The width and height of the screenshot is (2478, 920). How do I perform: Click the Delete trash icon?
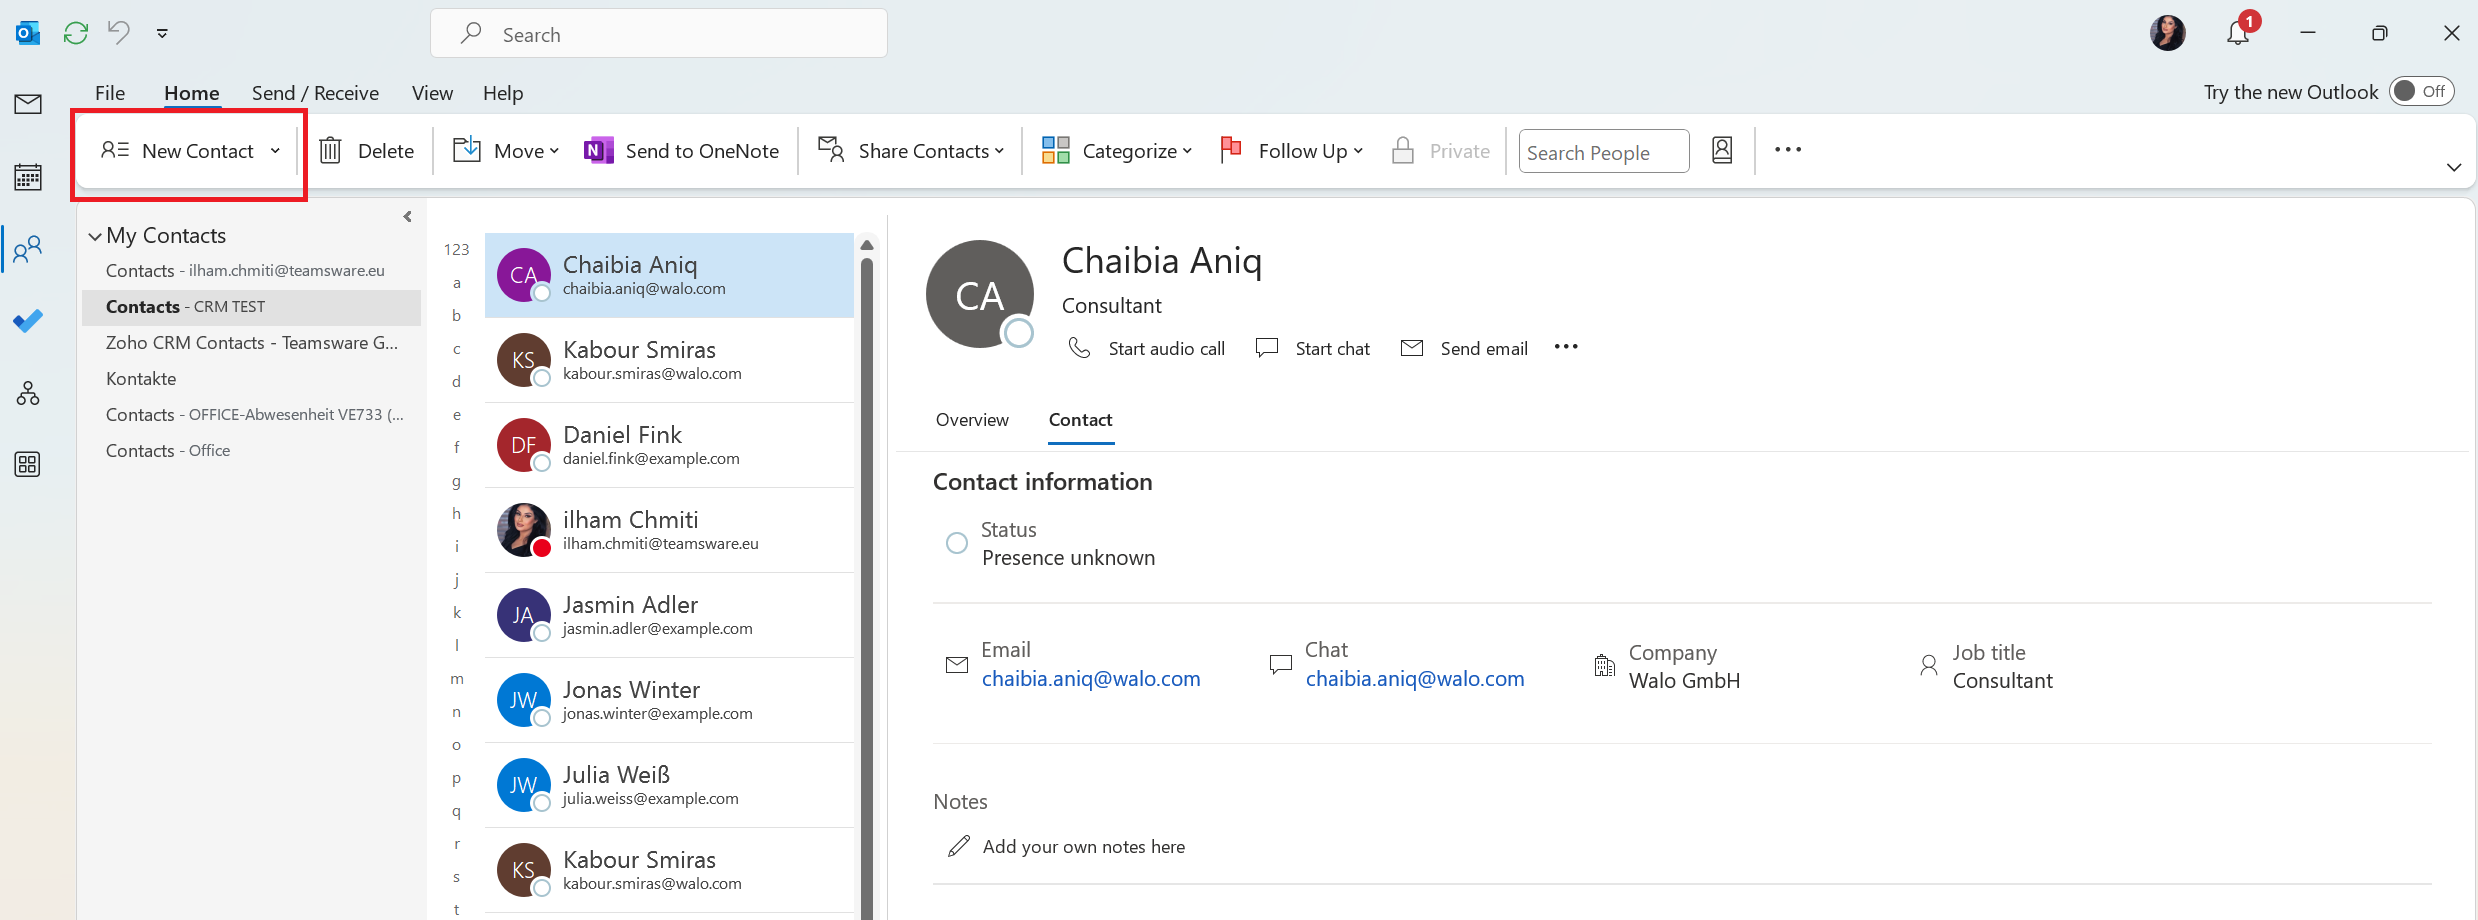[331, 151]
